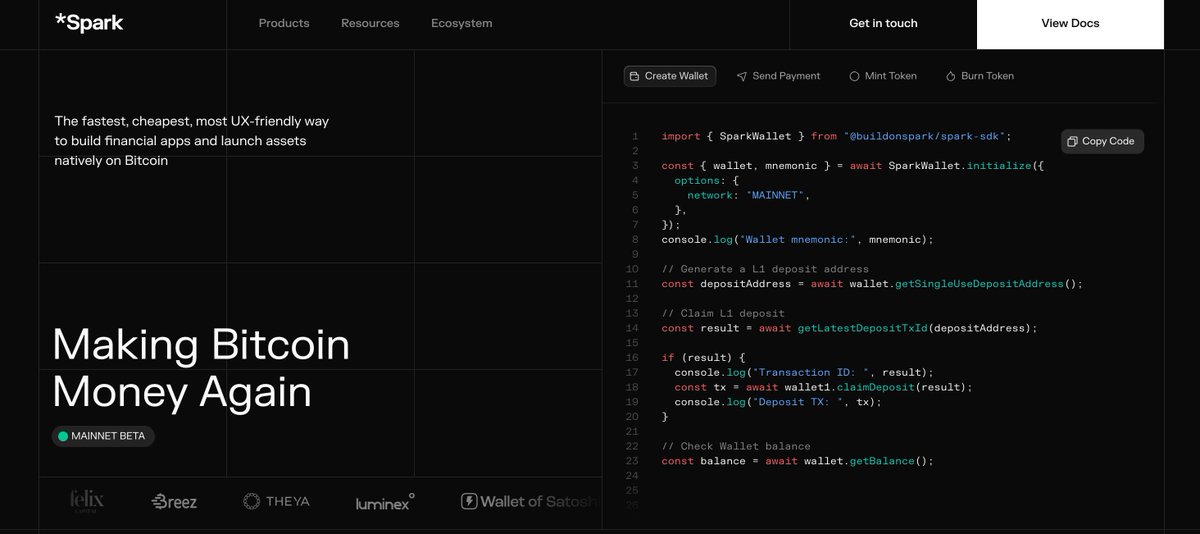Click the copy icon in Copy Code
The height and width of the screenshot is (534, 1200).
(1072, 141)
